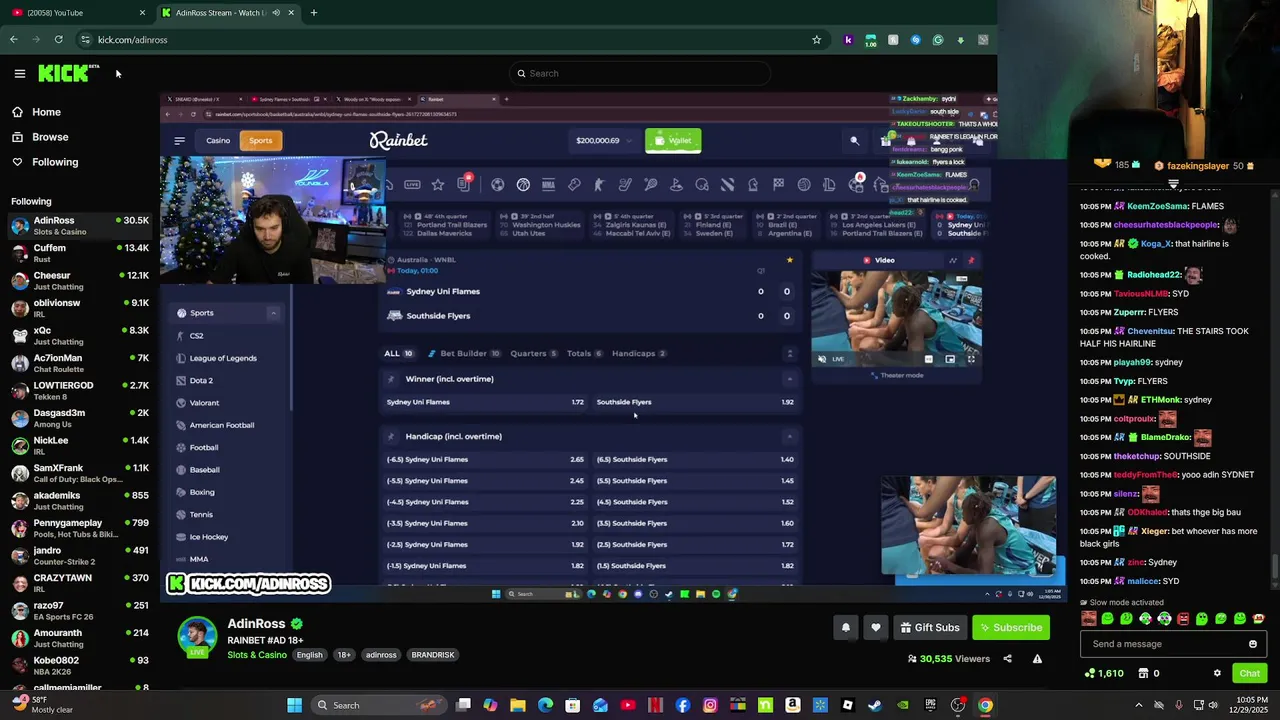Select American Football in Rainbet sports list
This screenshot has height=720, width=1280.
click(221, 425)
